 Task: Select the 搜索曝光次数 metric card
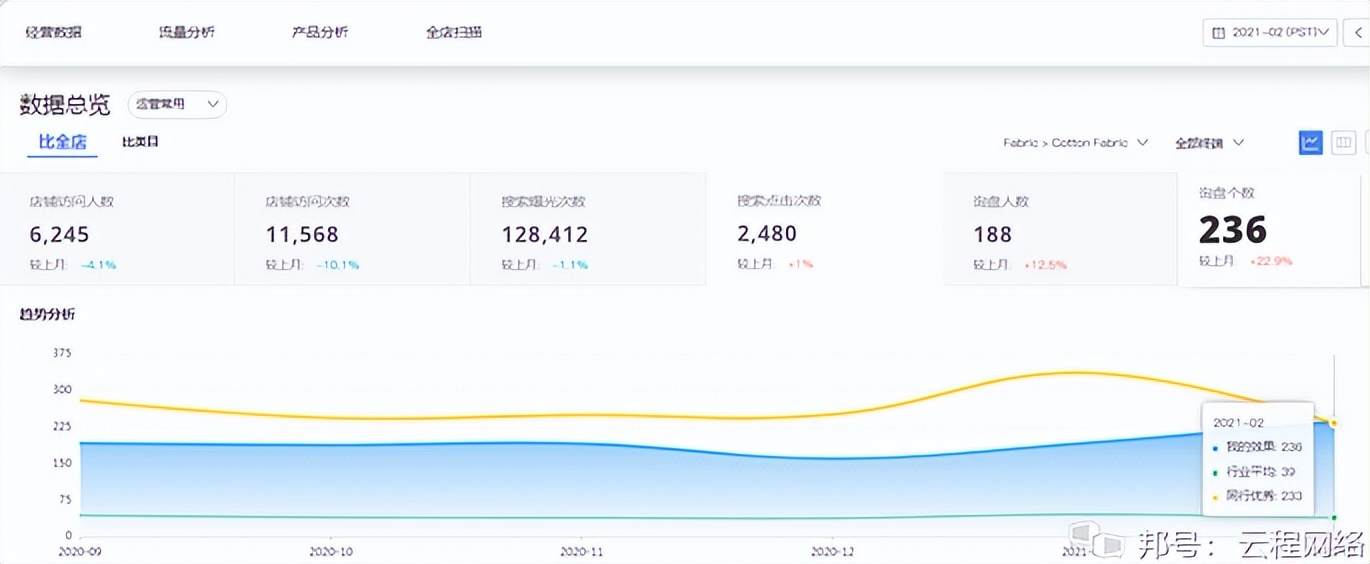pos(588,229)
